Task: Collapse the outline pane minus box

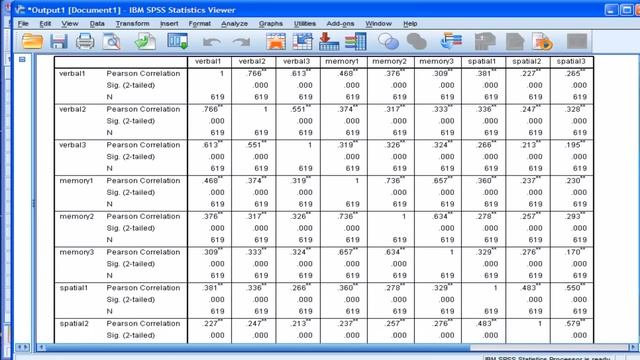Action: (22, 60)
